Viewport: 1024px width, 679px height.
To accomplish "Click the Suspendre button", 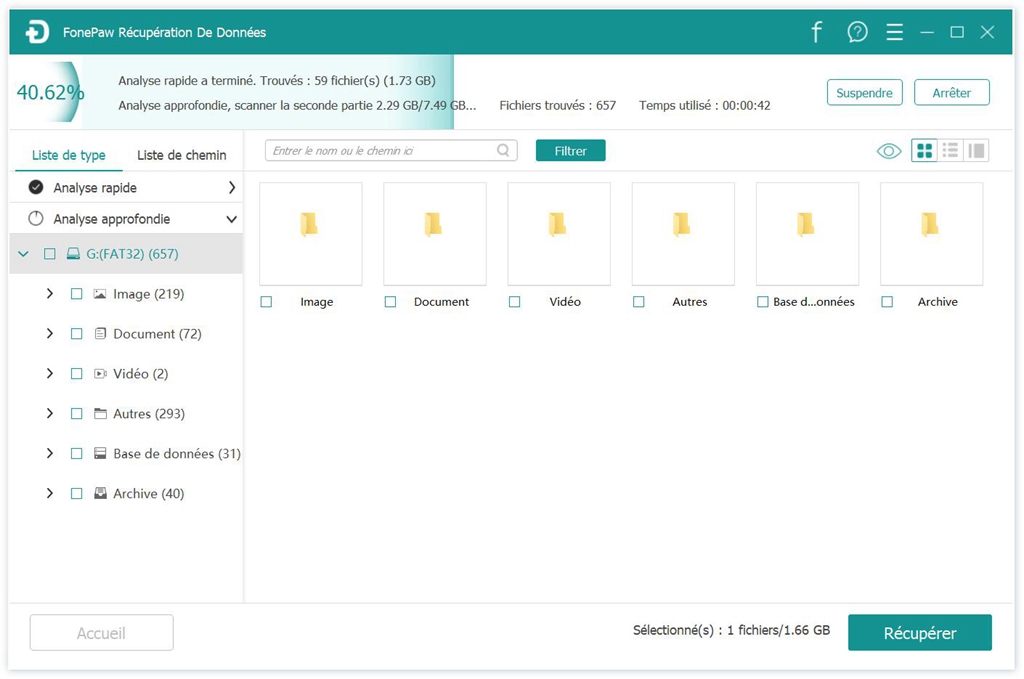I will 864,93.
